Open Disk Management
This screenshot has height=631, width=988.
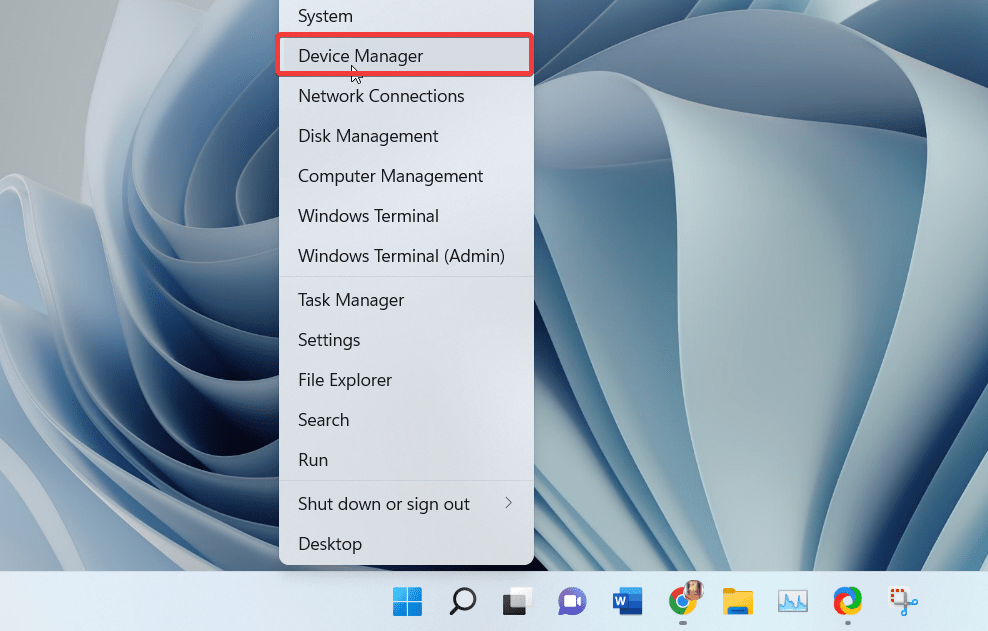(x=368, y=136)
